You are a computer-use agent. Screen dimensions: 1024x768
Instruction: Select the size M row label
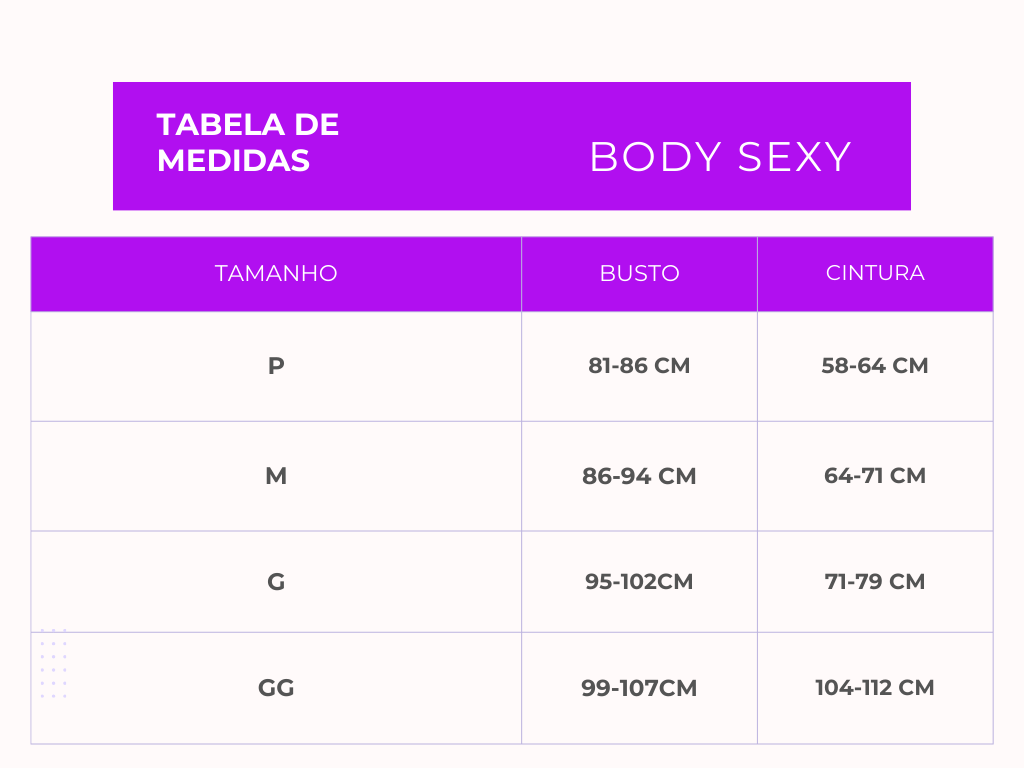[x=276, y=476]
